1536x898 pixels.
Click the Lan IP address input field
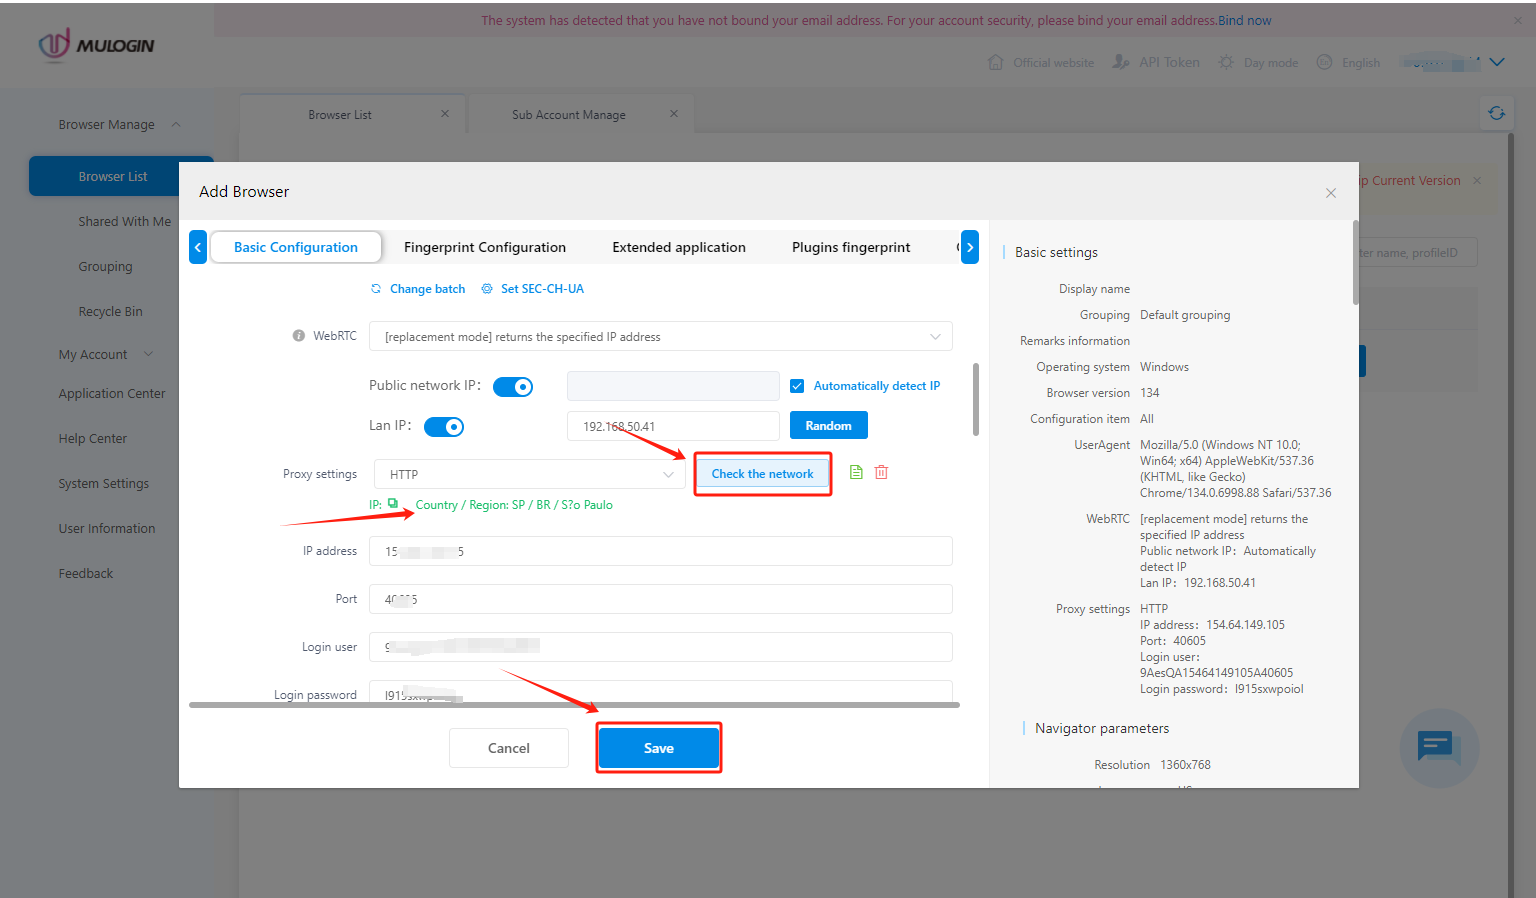click(673, 426)
